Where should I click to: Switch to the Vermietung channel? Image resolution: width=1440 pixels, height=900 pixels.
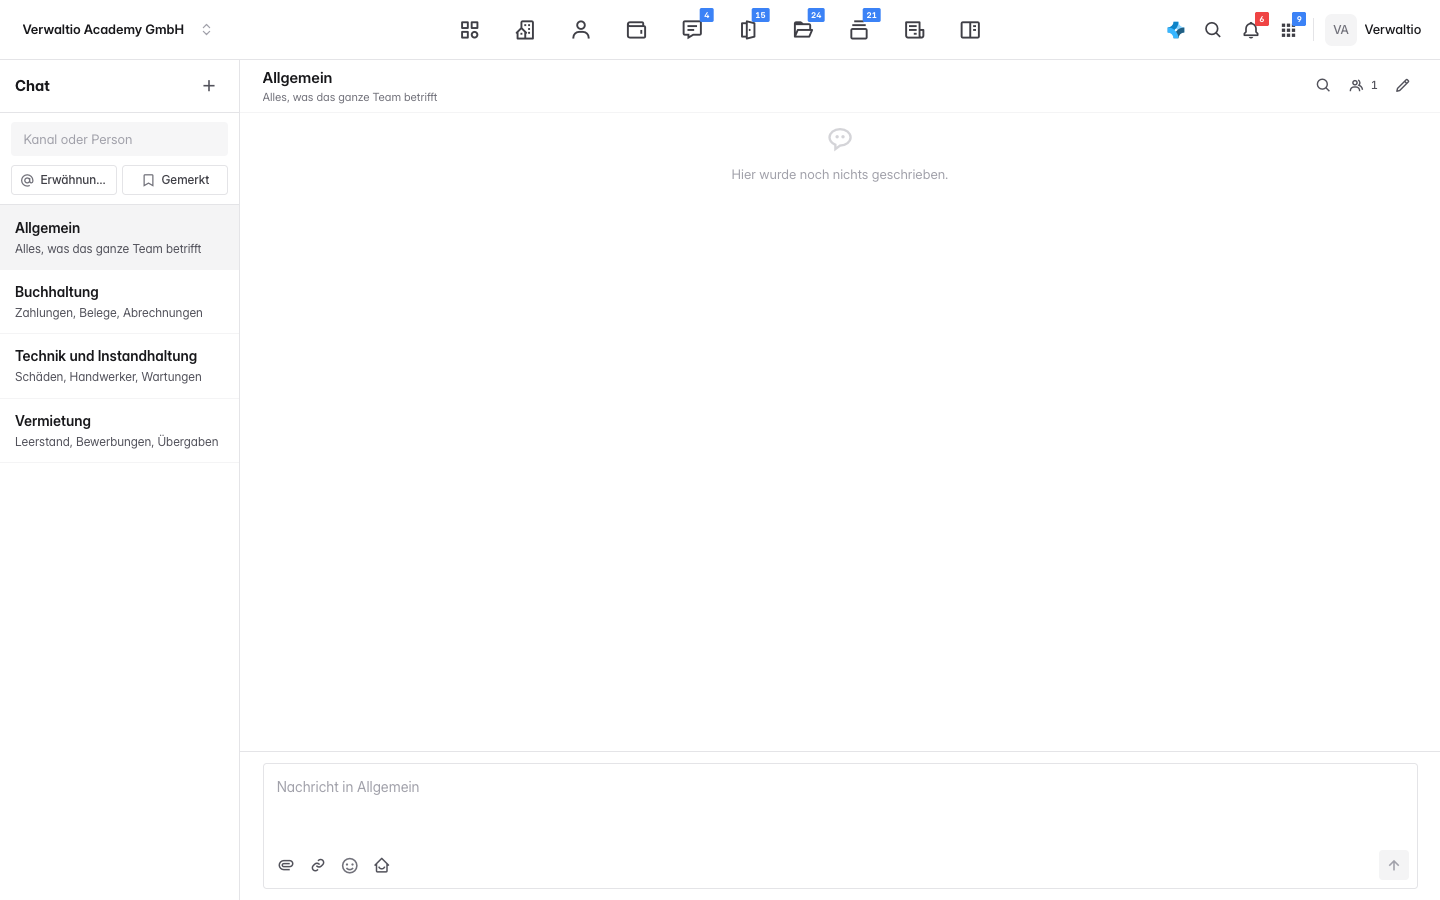click(x=120, y=431)
